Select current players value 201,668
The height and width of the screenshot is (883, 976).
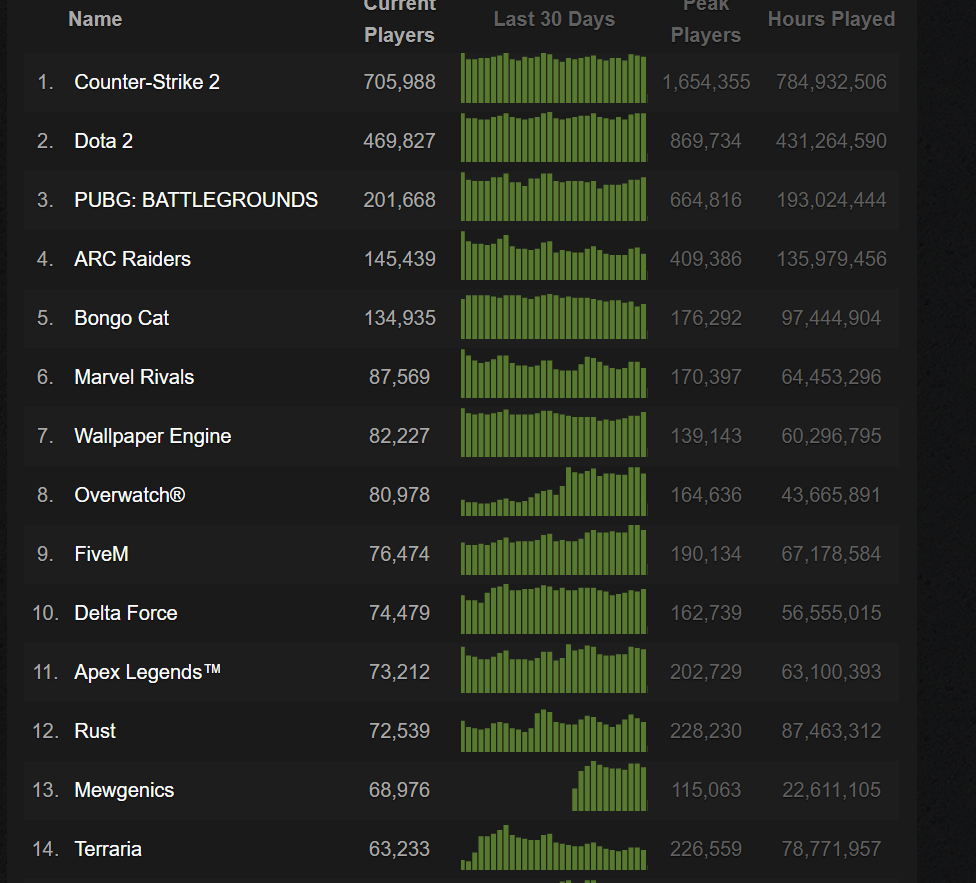[x=400, y=200]
